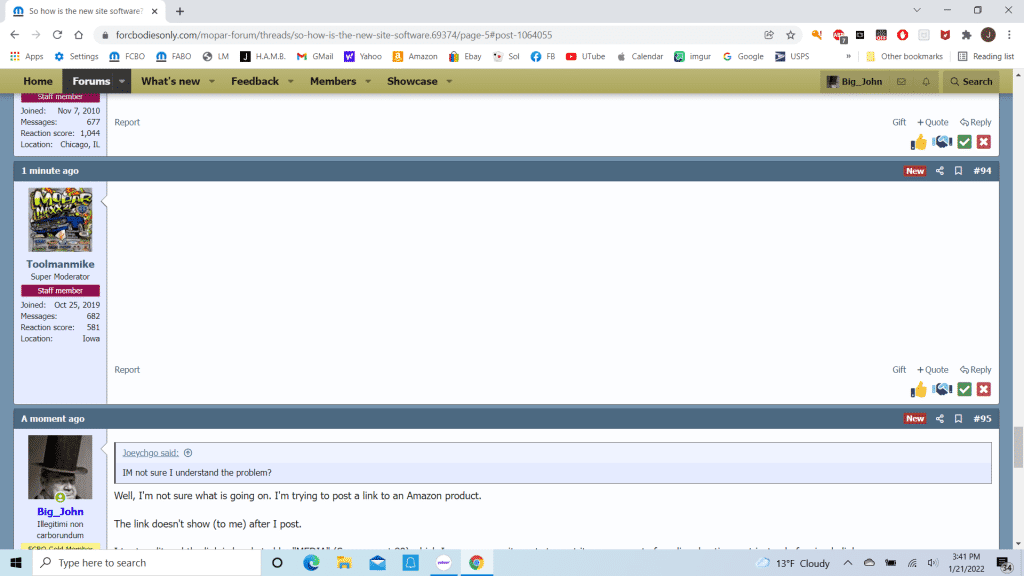1024x576 pixels.
Task: Open the alerts bell icon in the navbar
Action: [x=926, y=82]
